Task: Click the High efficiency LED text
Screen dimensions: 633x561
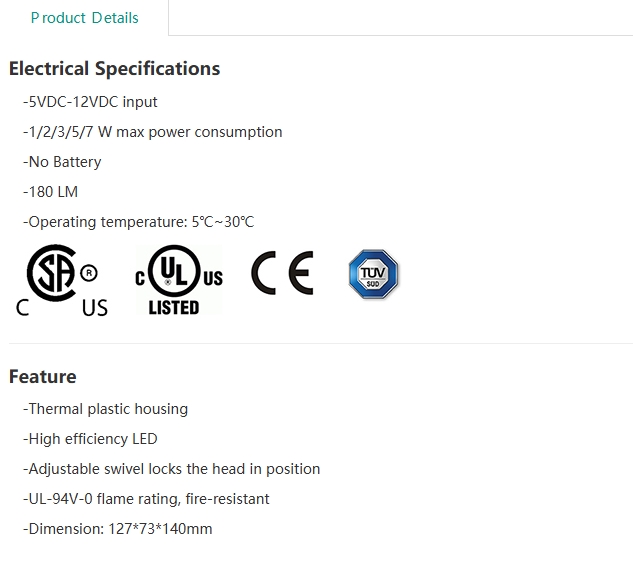Action: point(90,439)
